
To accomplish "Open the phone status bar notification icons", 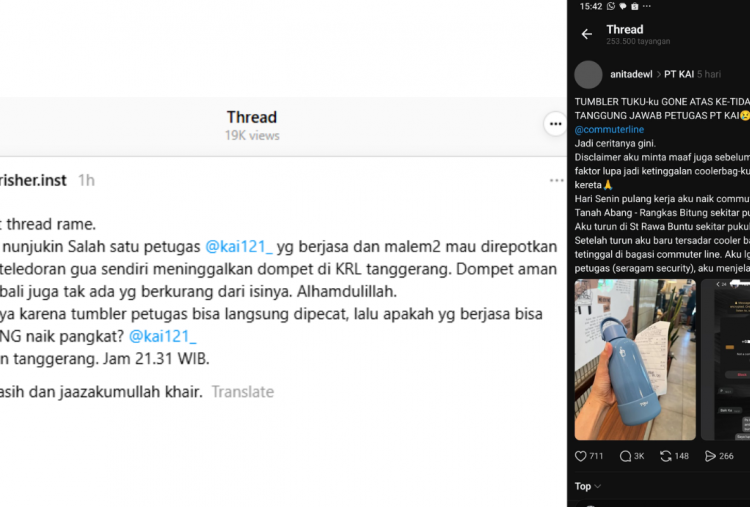I will click(x=629, y=6).
